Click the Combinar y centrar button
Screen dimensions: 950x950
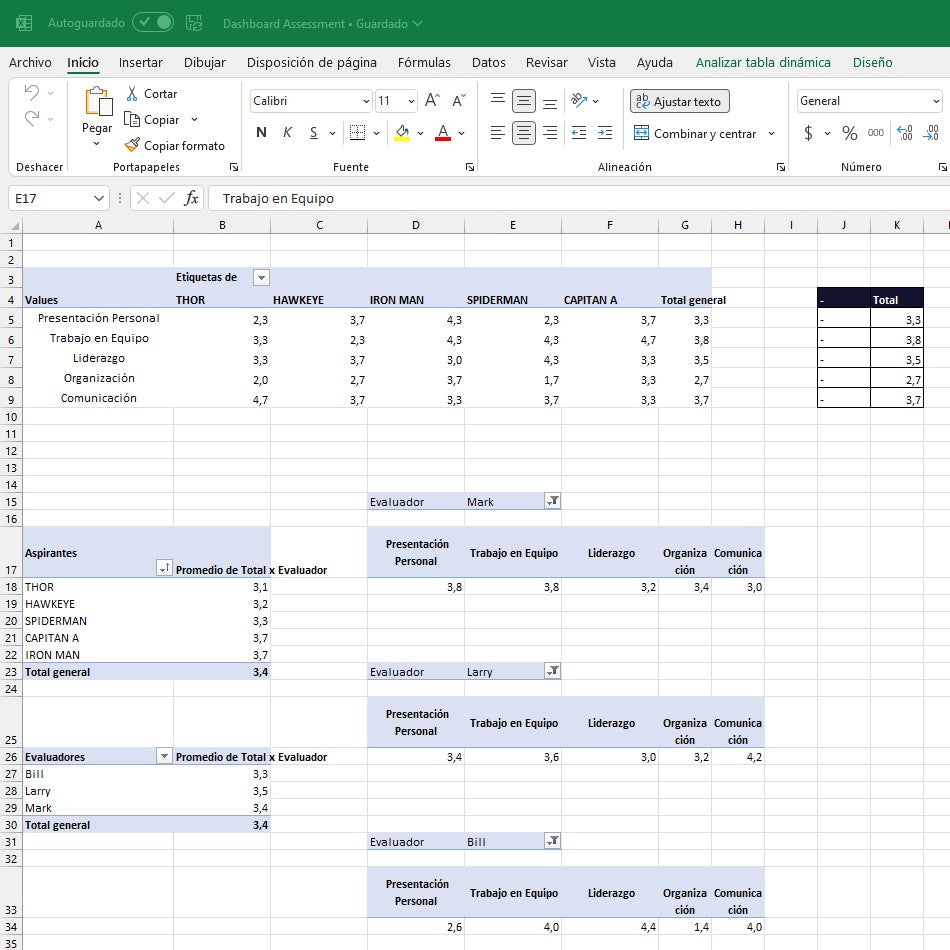(x=695, y=133)
